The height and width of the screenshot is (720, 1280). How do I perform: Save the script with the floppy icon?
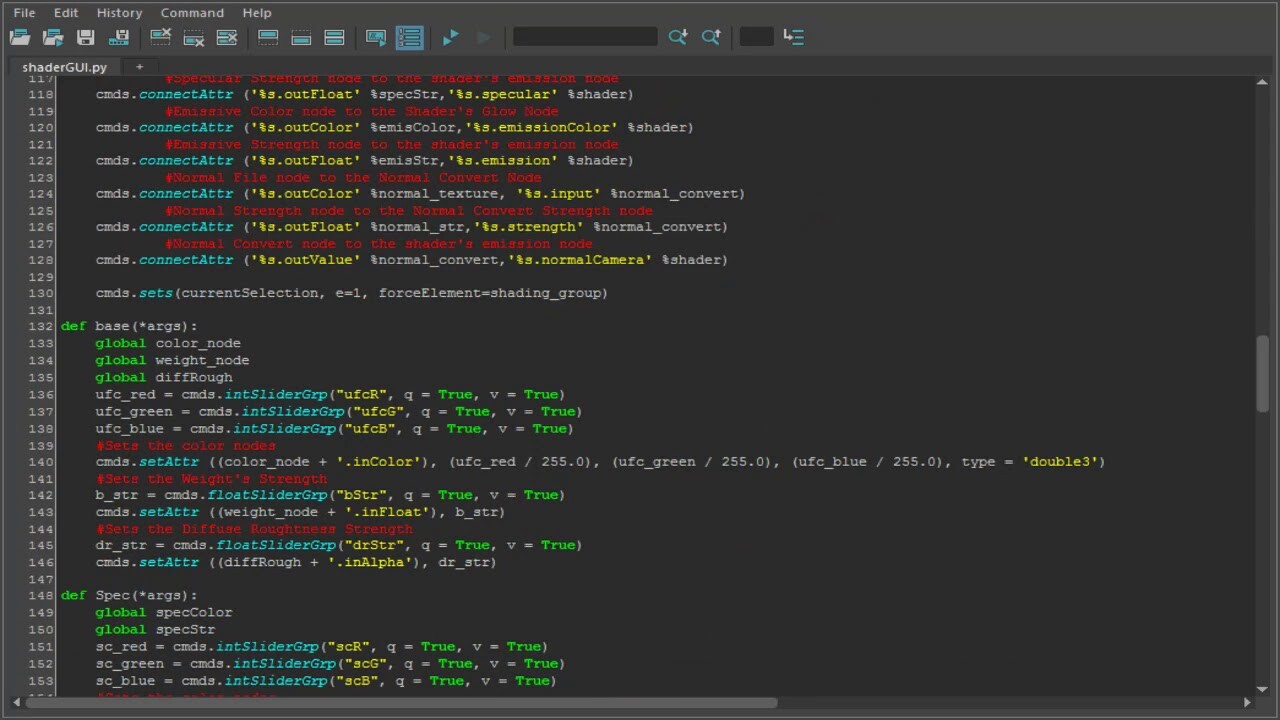86,37
